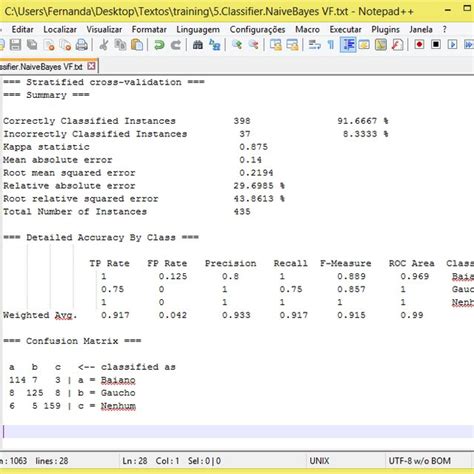Click the value '43.8613 %'

(259, 199)
